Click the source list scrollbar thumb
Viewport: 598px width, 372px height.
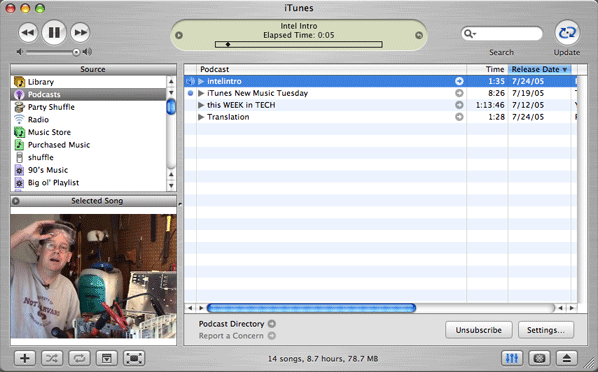(x=171, y=106)
